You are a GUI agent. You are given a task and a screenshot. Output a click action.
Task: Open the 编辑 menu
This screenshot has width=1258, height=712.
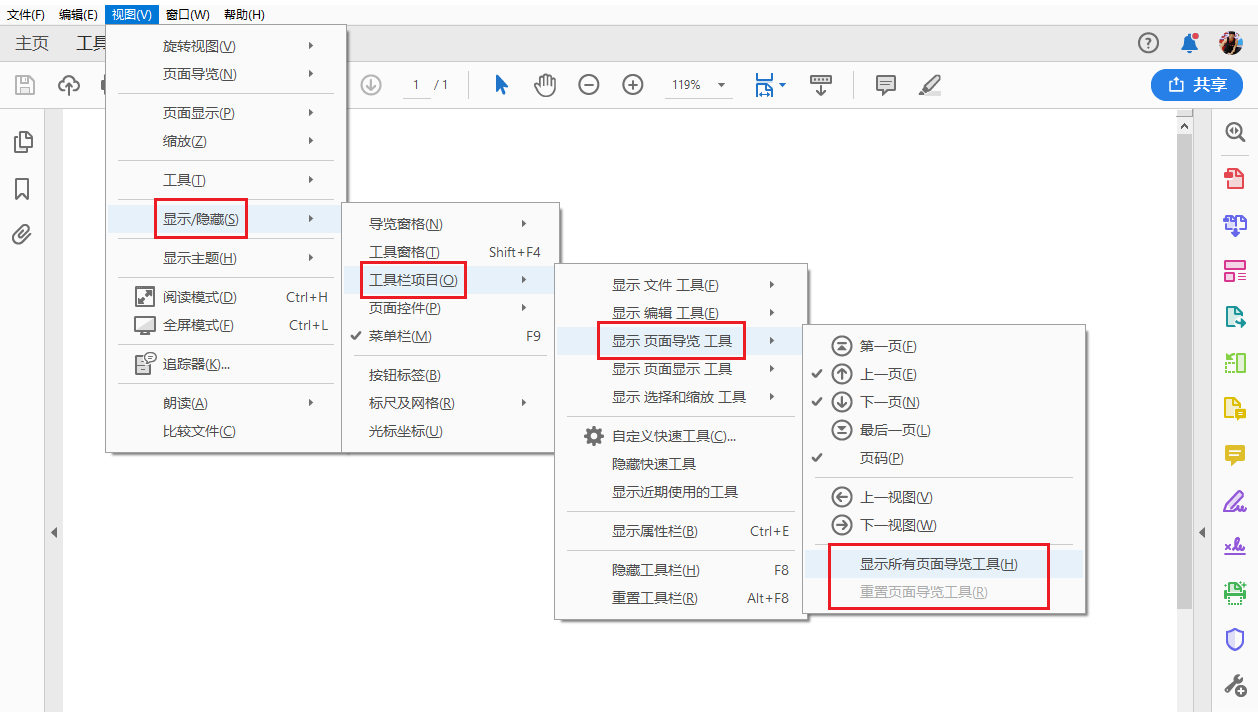point(78,14)
